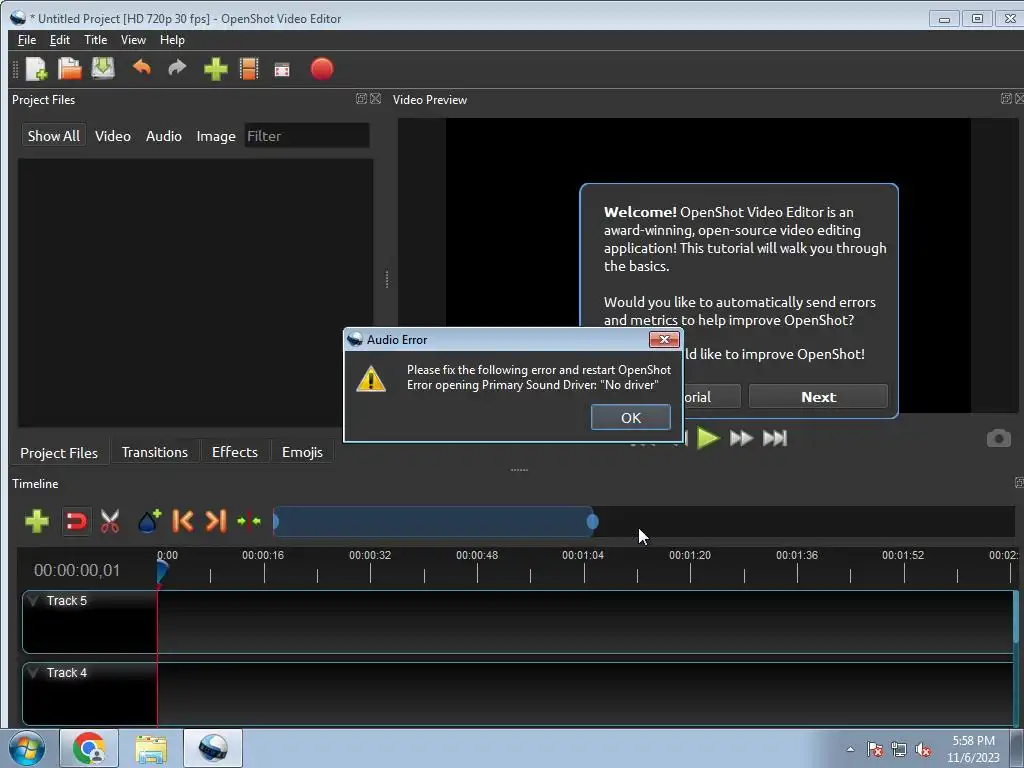Click the left handle of the timeline zoom slider
1024x768 pixels.
(276, 522)
